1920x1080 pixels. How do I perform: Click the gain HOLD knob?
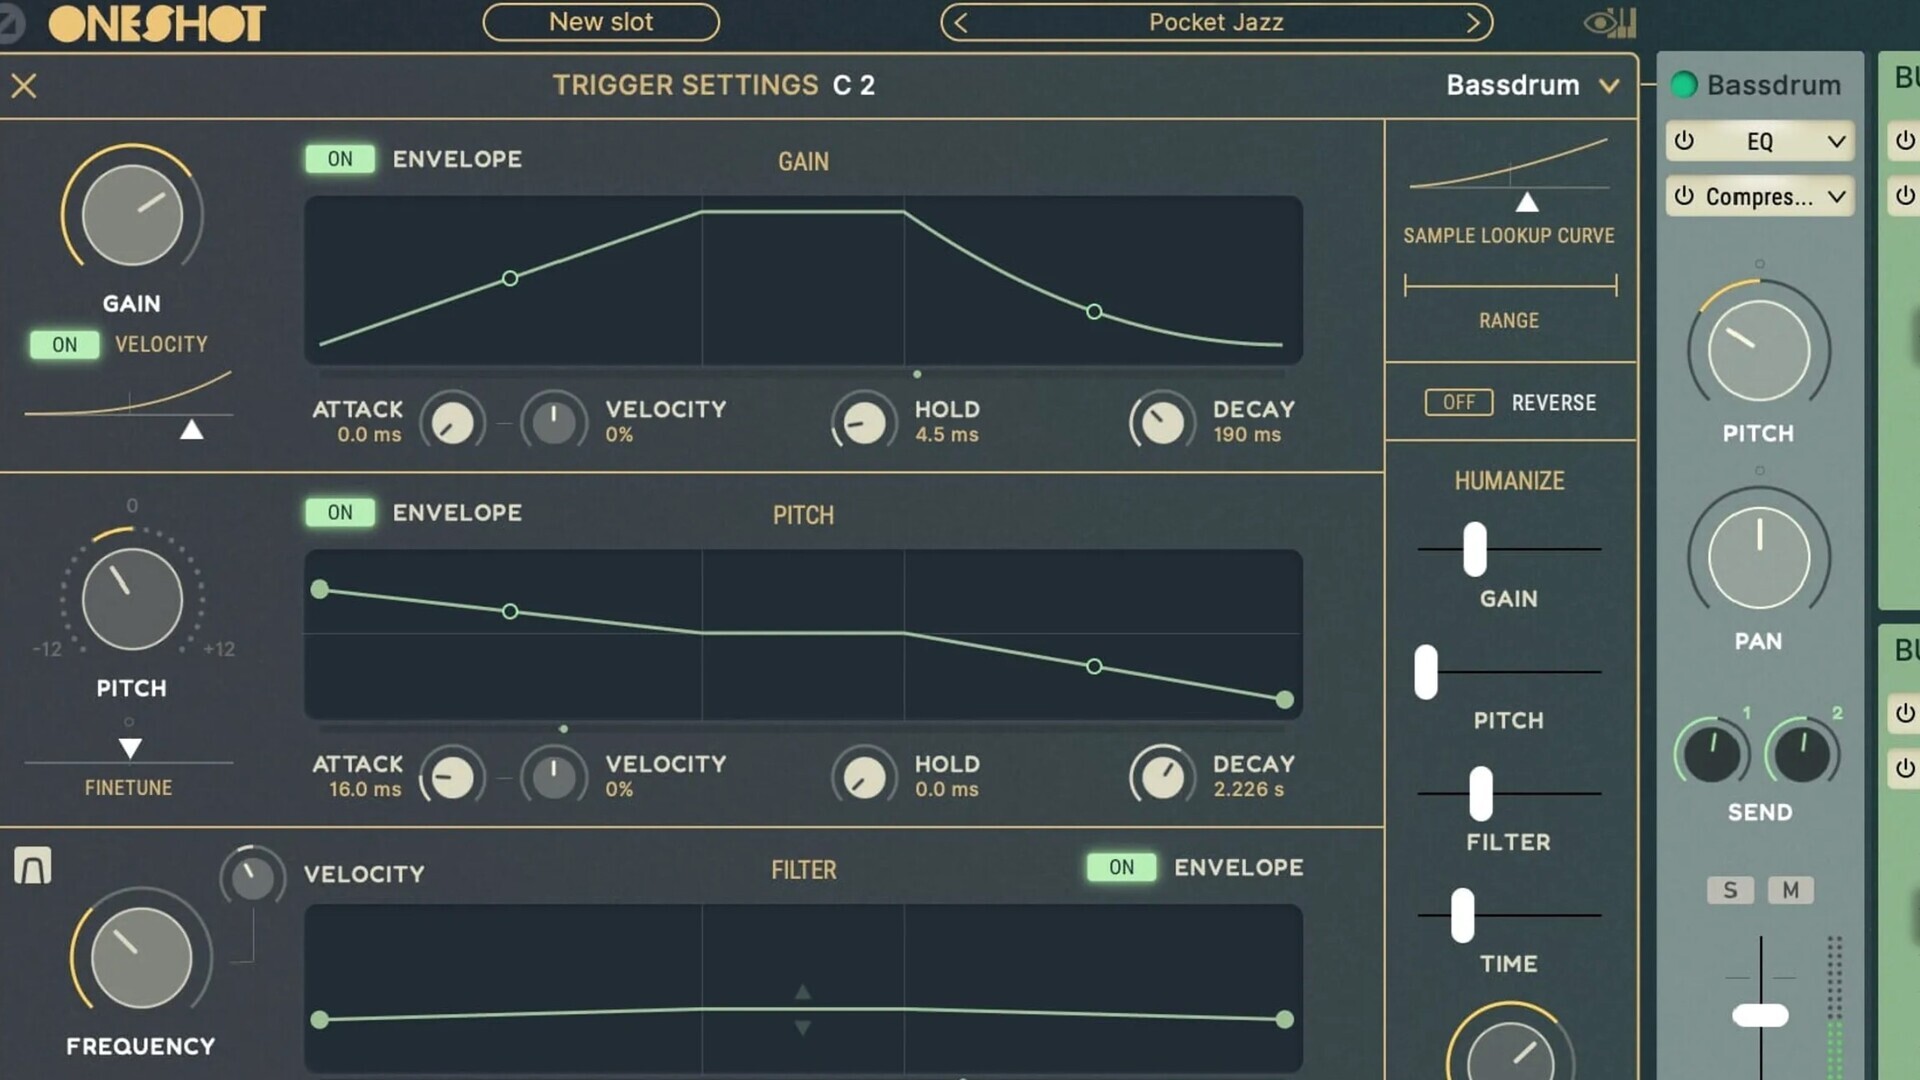pos(864,422)
